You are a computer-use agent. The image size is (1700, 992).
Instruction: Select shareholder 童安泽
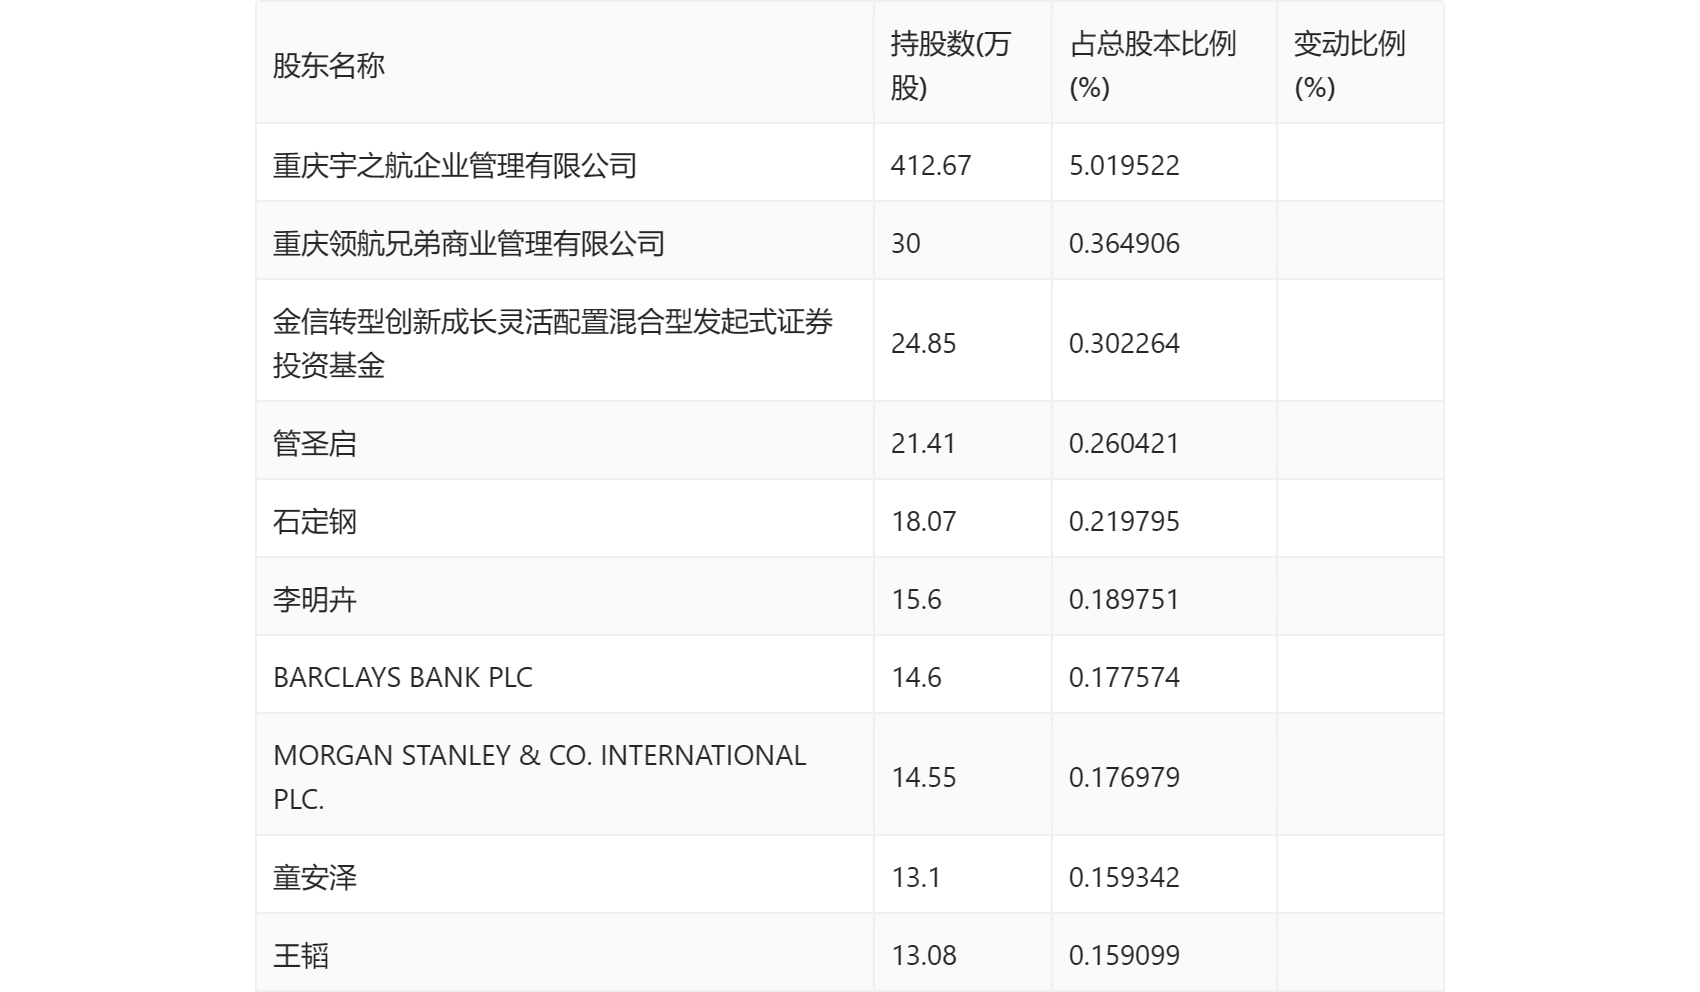tap(315, 877)
